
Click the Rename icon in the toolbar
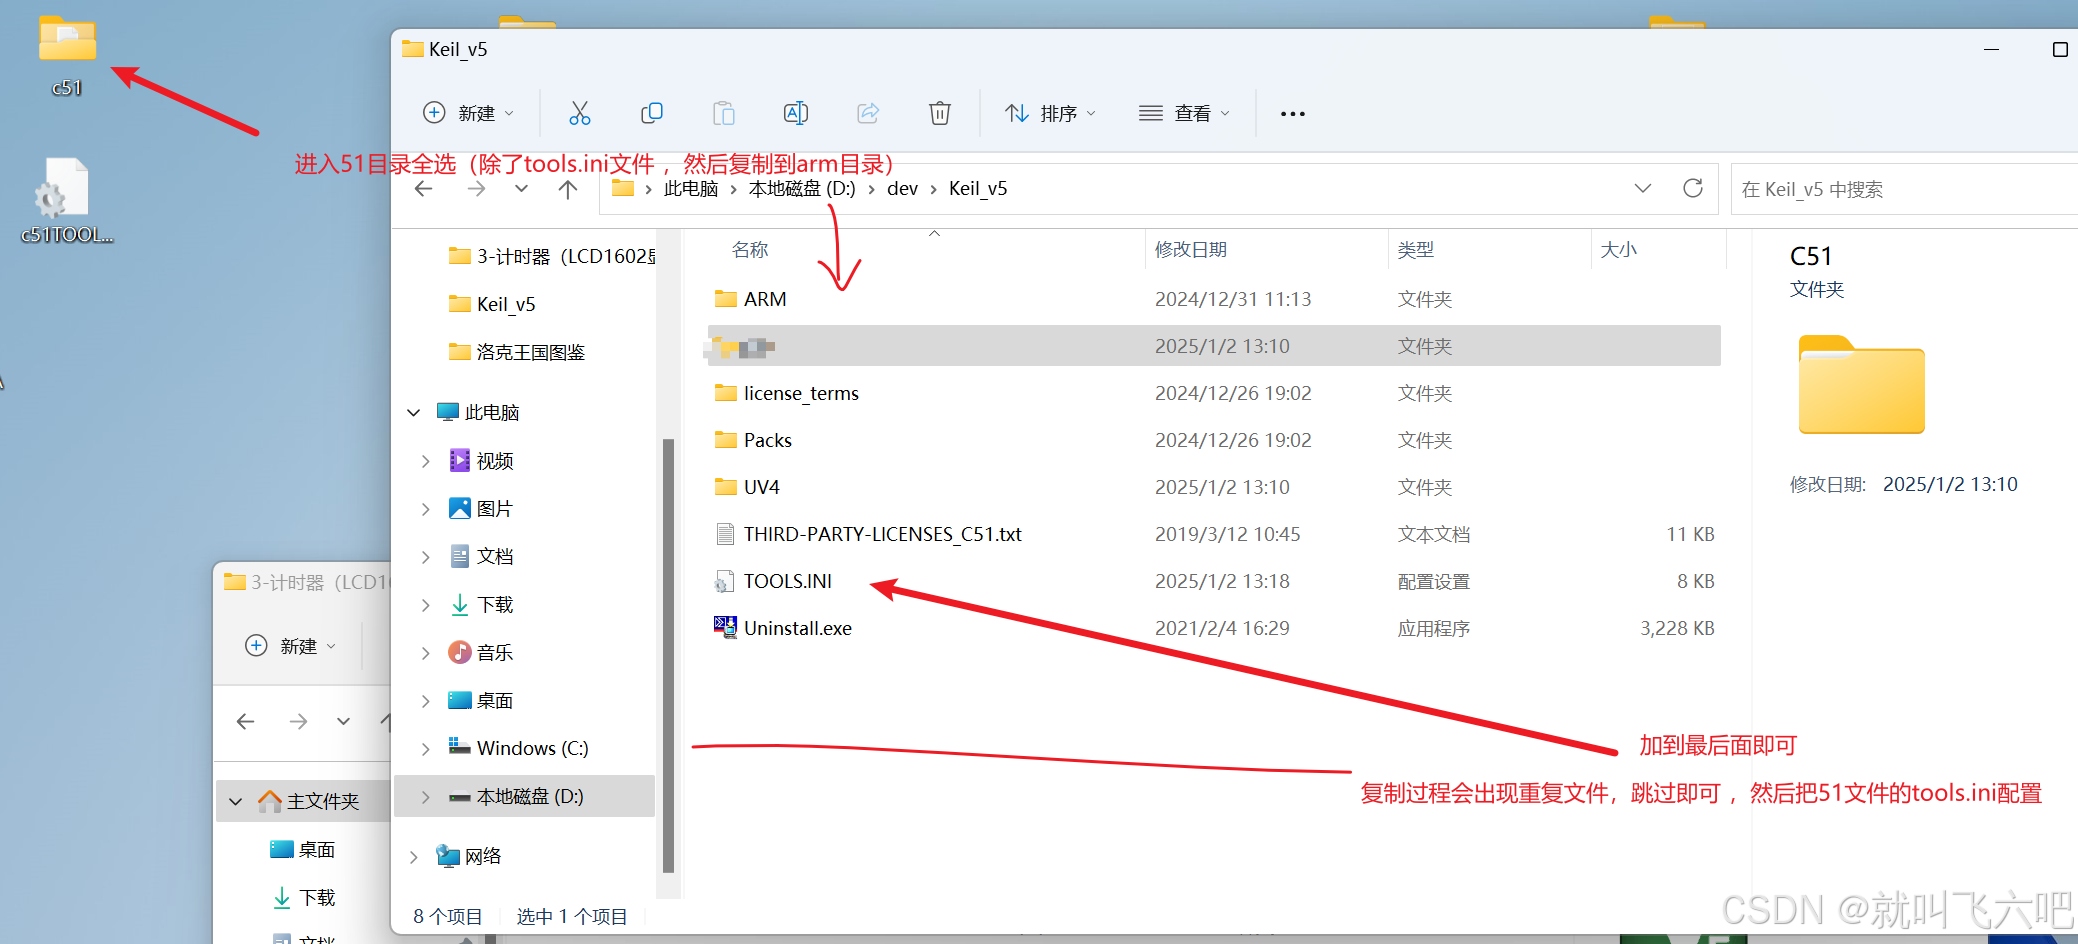(796, 113)
